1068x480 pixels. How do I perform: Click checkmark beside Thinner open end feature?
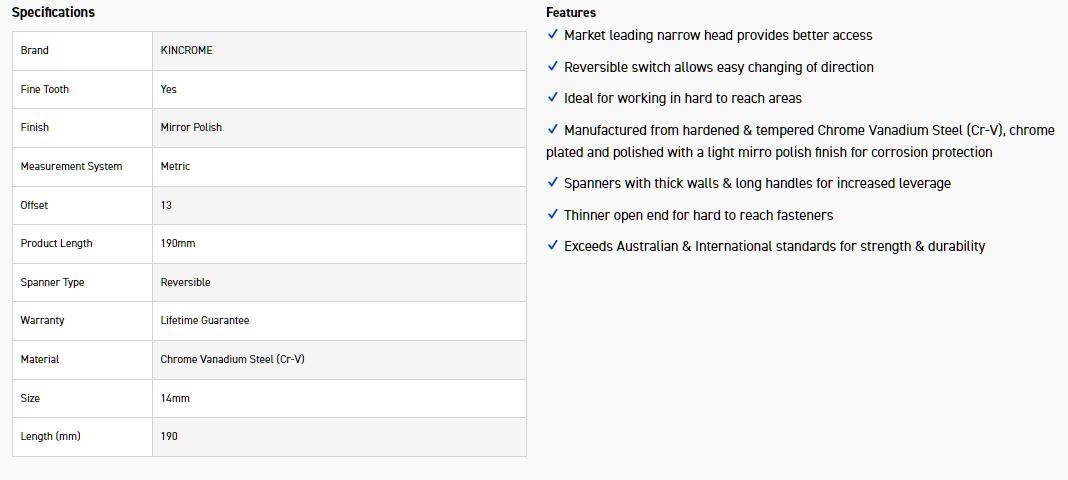[x=553, y=215]
